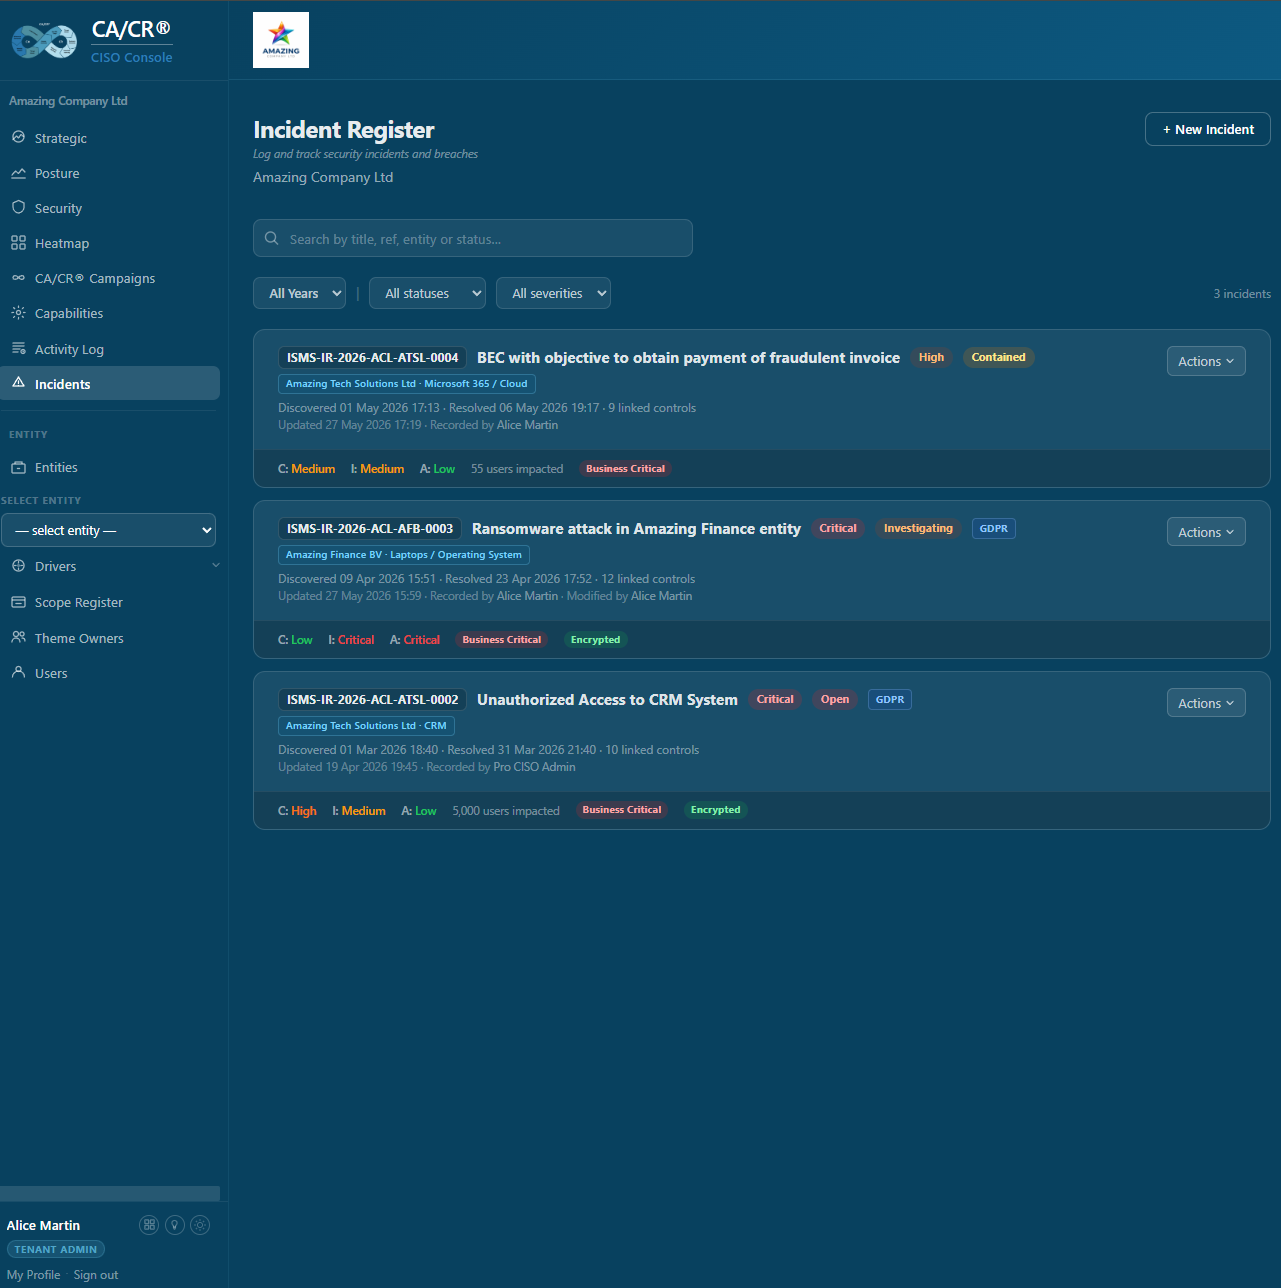Image resolution: width=1281 pixels, height=1288 pixels.
Task: Click the High severity badge
Action: point(931,357)
